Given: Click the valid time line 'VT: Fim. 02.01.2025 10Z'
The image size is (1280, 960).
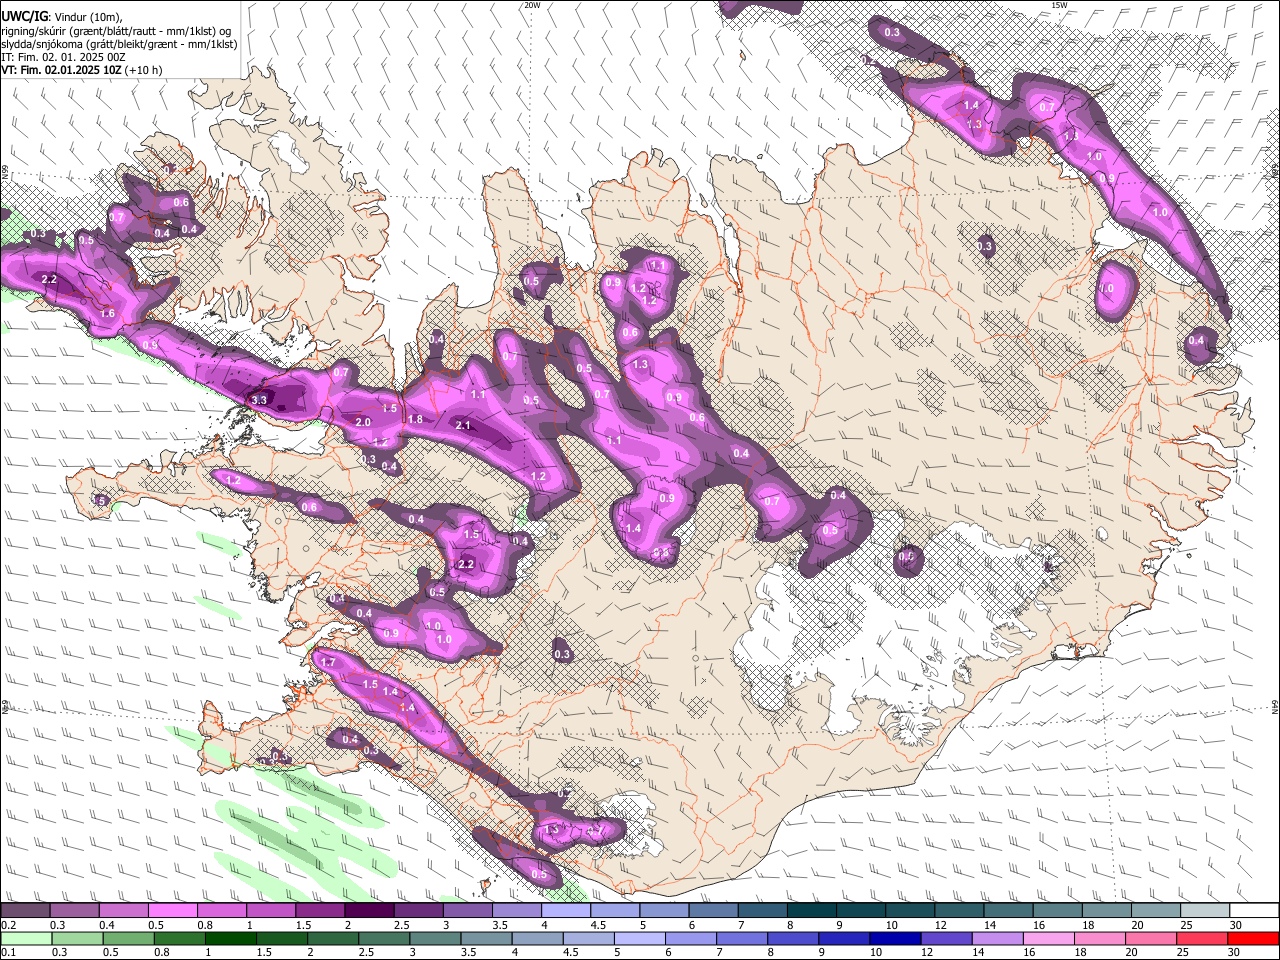Looking at the screenshot, I should click(62, 71).
